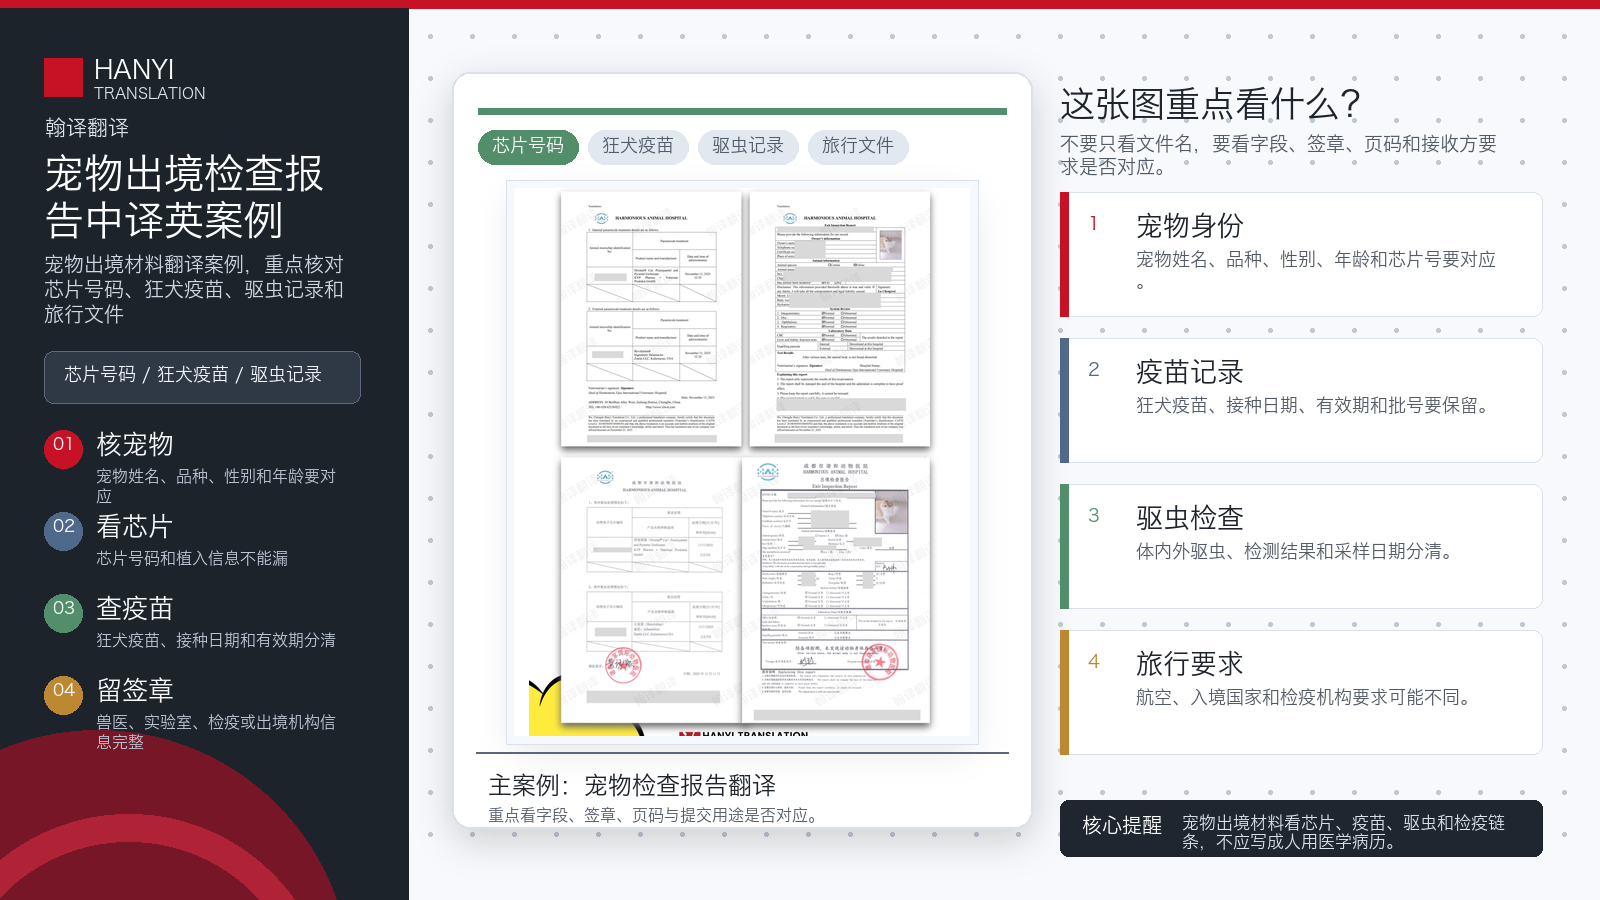Click text 狂犬疫苗、接种日期和有效期分清

pos(216,640)
